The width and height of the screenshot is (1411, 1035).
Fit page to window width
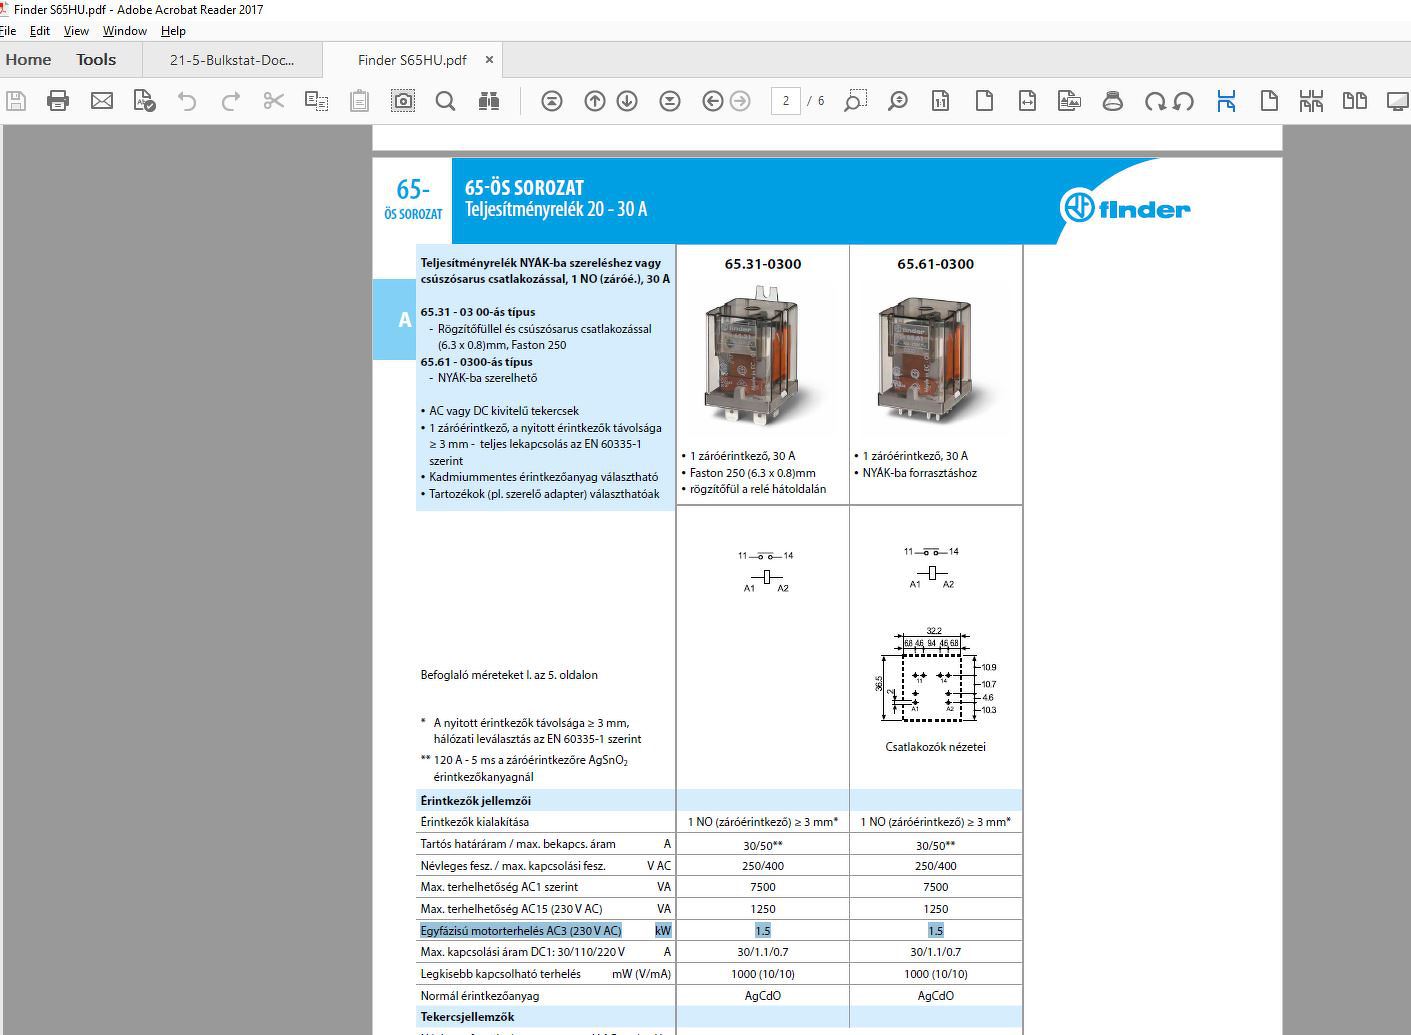(1027, 101)
